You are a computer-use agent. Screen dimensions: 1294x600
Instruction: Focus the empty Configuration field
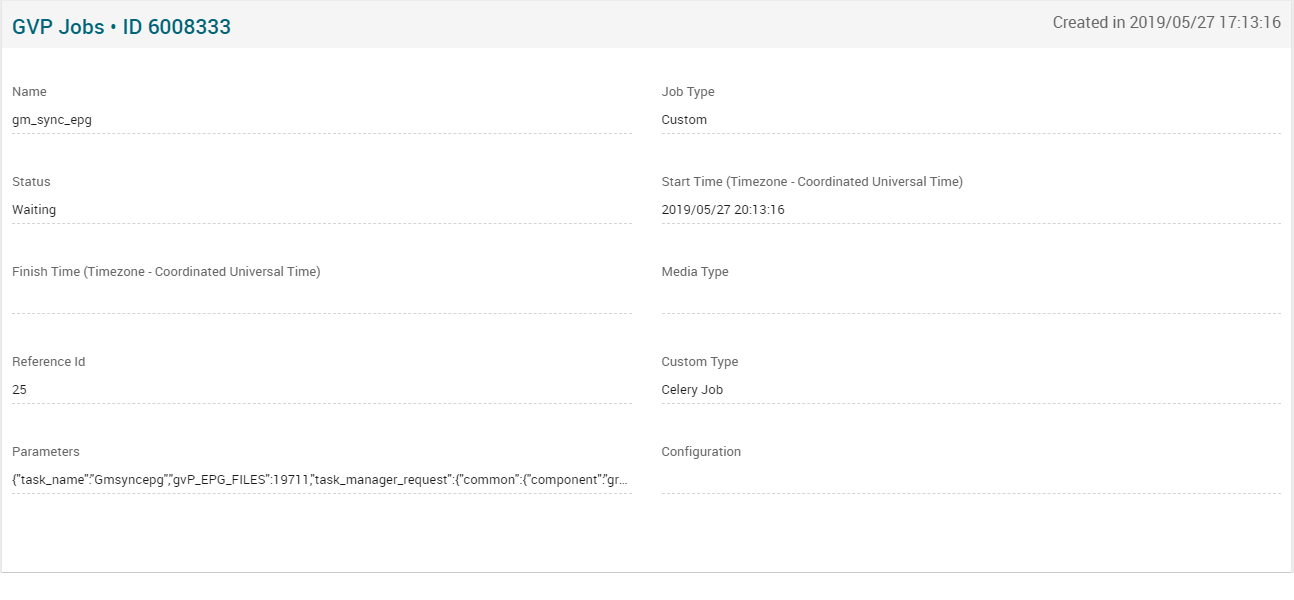[x=970, y=480]
